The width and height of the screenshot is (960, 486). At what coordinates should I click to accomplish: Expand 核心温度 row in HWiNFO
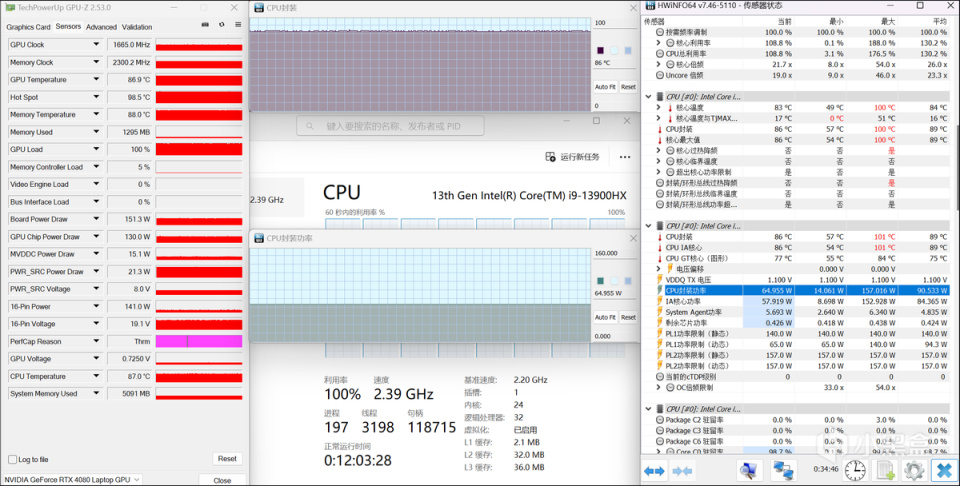[x=658, y=107]
